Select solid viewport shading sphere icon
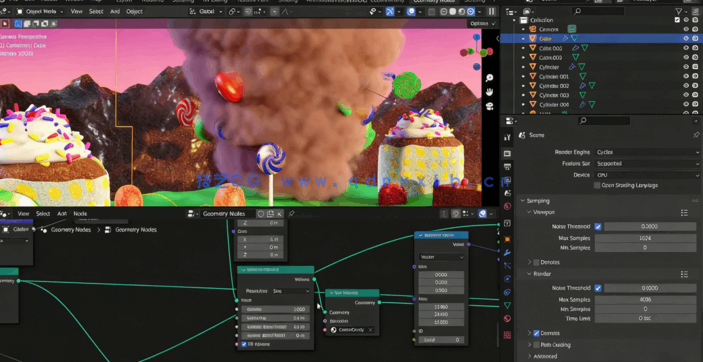The height and width of the screenshot is (362, 703). pyautogui.click(x=453, y=12)
